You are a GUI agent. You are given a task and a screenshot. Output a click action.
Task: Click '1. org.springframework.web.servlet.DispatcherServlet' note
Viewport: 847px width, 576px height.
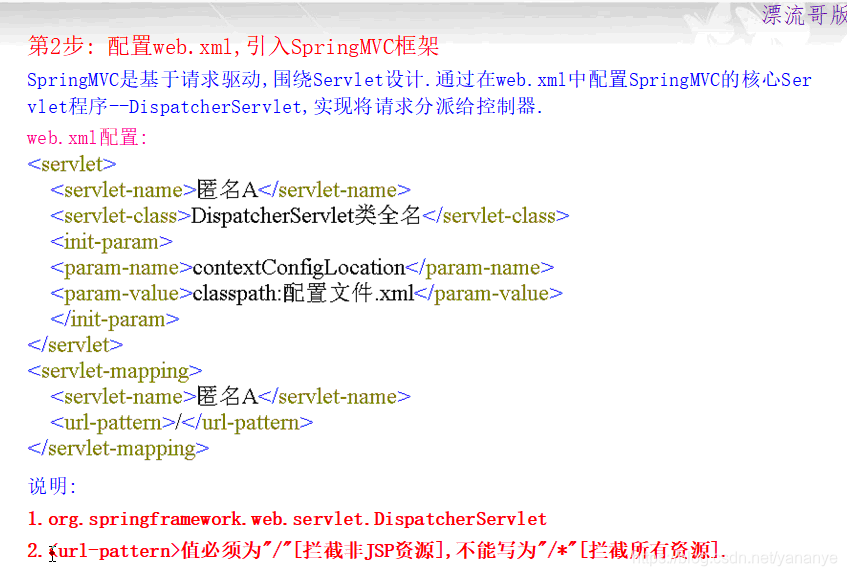(x=287, y=519)
